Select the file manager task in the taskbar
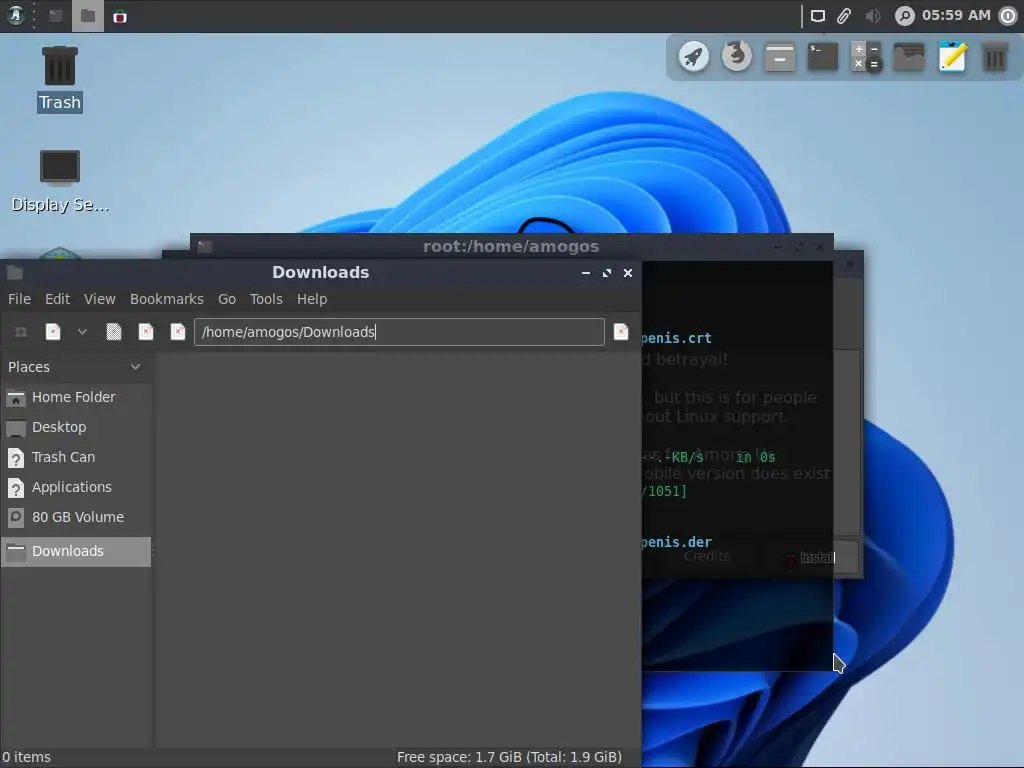1024x768 pixels. tap(88, 16)
